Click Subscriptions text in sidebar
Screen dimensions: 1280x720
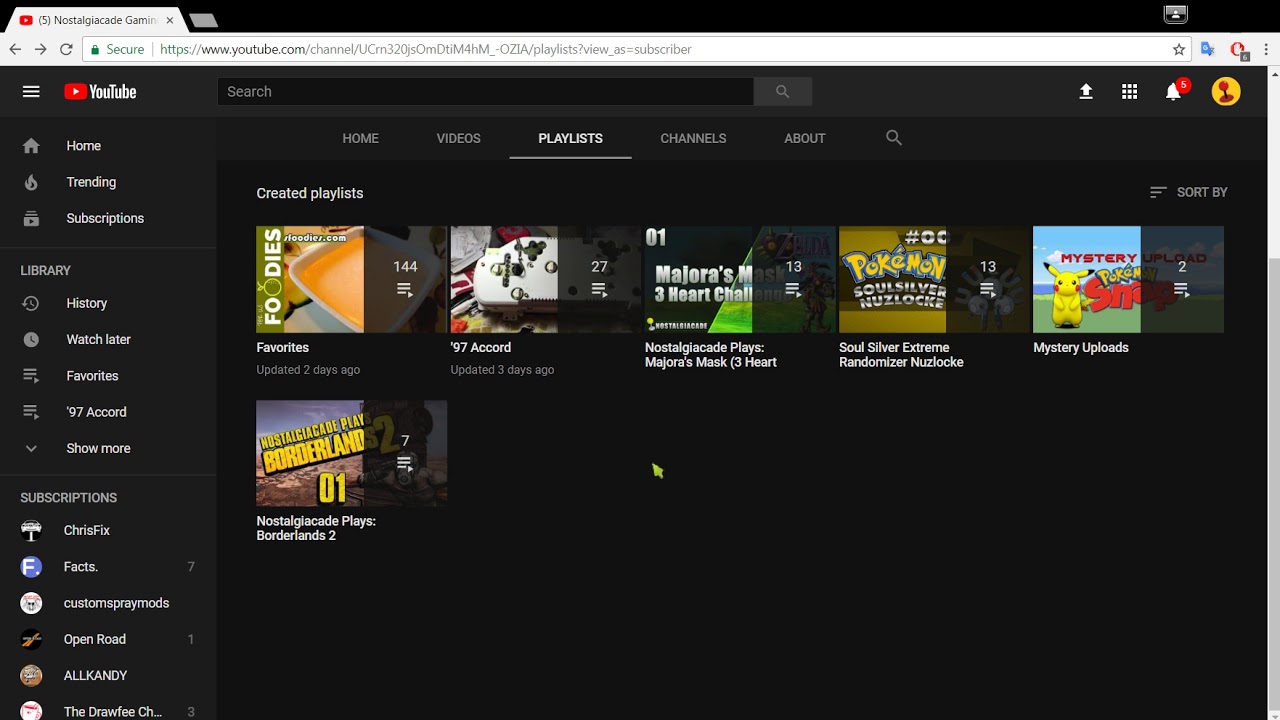105,218
